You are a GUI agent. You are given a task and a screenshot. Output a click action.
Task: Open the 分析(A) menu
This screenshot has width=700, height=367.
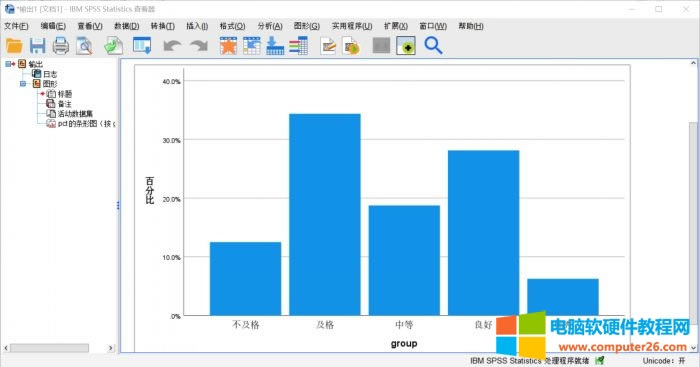(x=270, y=26)
